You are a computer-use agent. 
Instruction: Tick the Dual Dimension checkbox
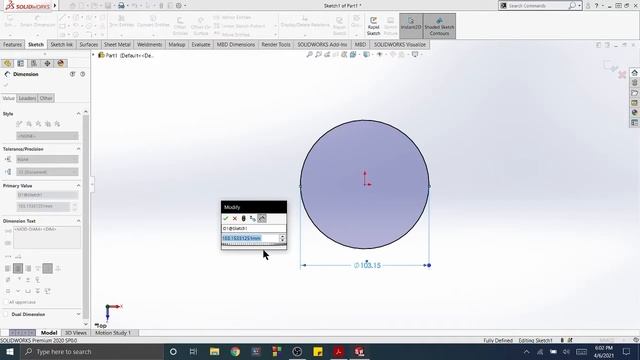pyautogui.click(x=6, y=314)
